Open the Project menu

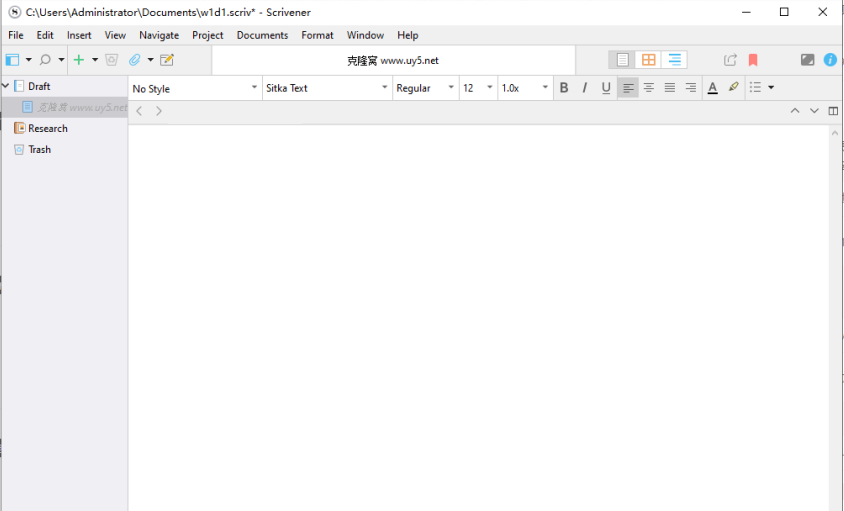208,35
